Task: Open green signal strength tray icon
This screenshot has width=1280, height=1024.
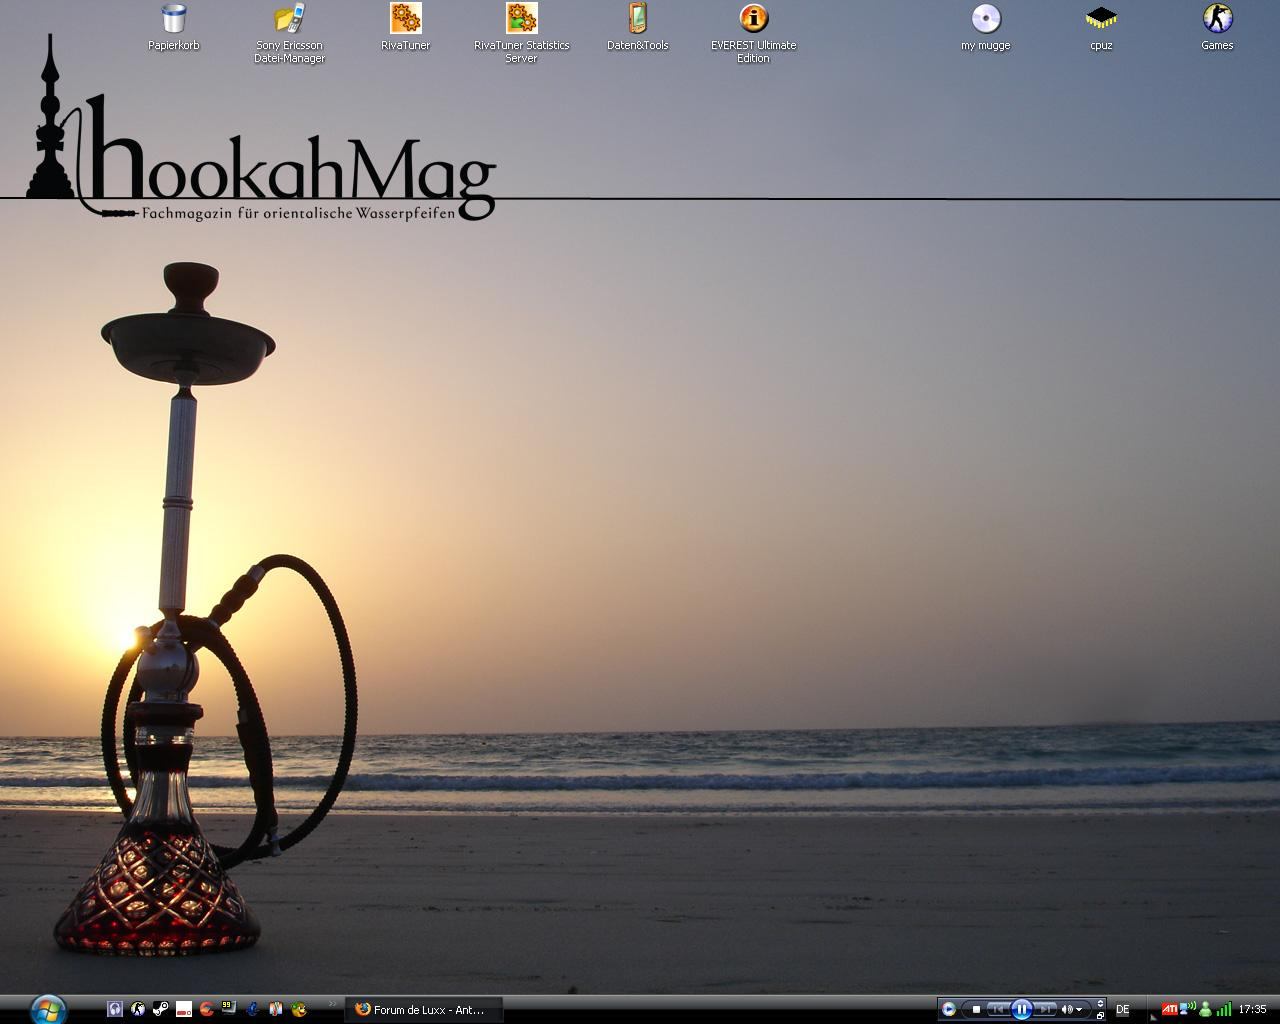Action: click(1224, 1008)
